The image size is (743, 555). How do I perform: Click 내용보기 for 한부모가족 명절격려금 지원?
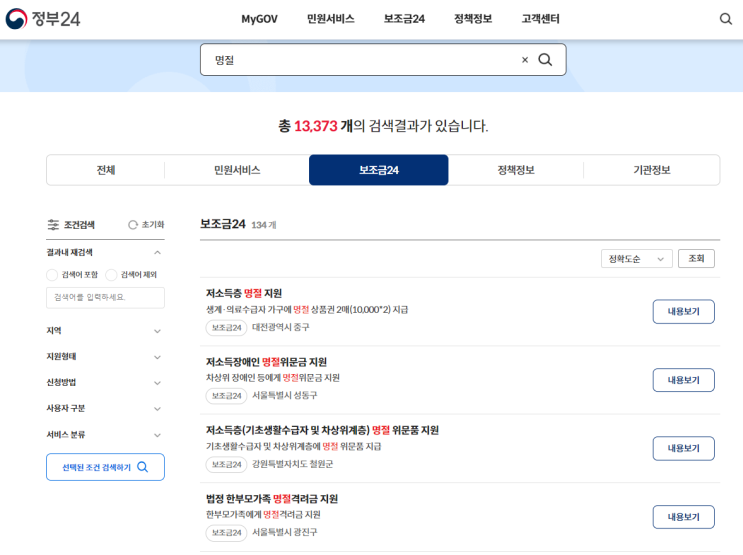point(683,517)
